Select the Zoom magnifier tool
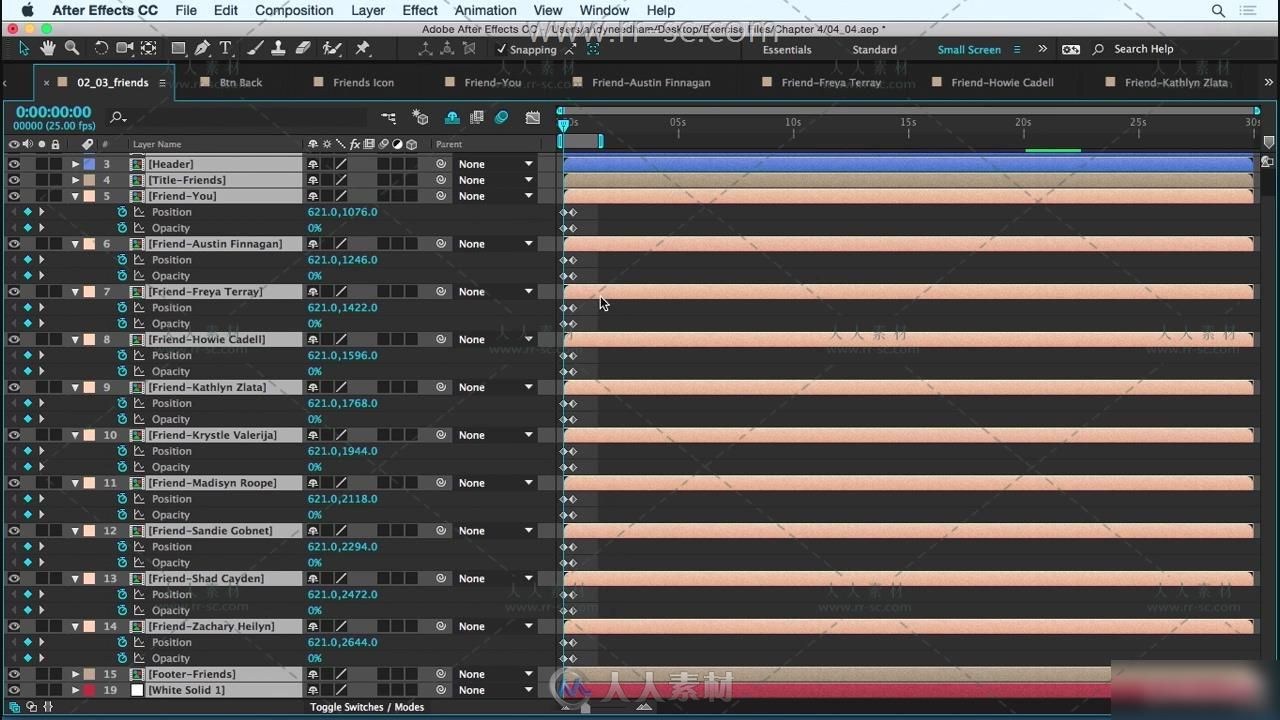The image size is (1280, 720). click(x=72, y=48)
